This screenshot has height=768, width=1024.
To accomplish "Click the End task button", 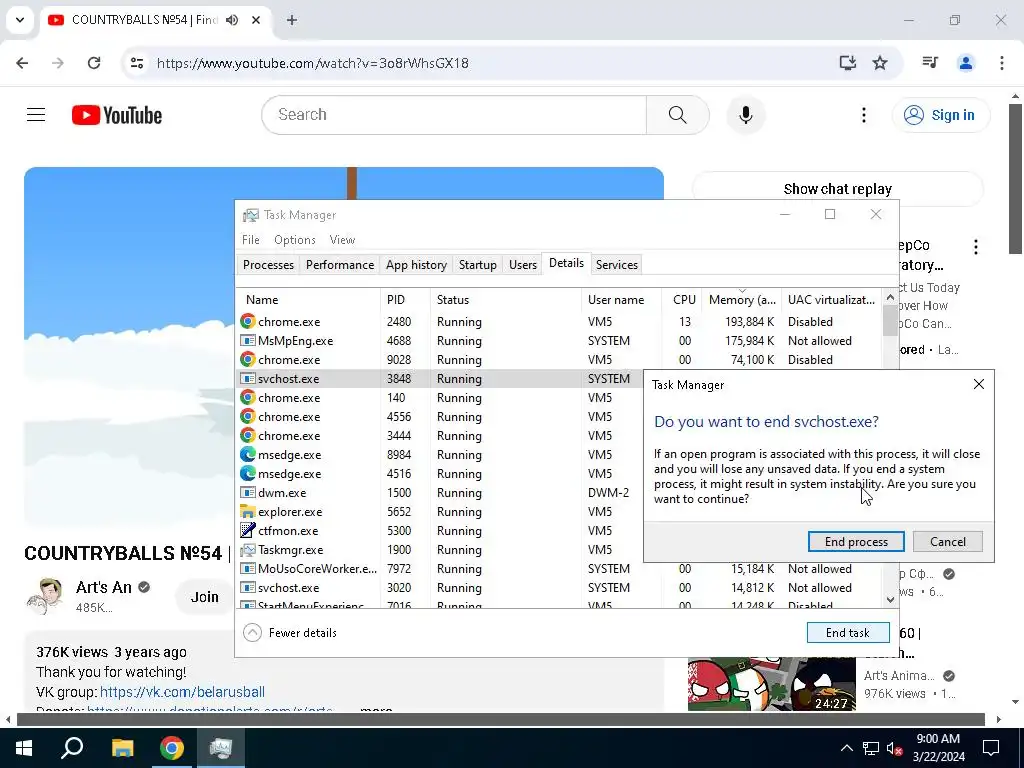I will [848, 632].
